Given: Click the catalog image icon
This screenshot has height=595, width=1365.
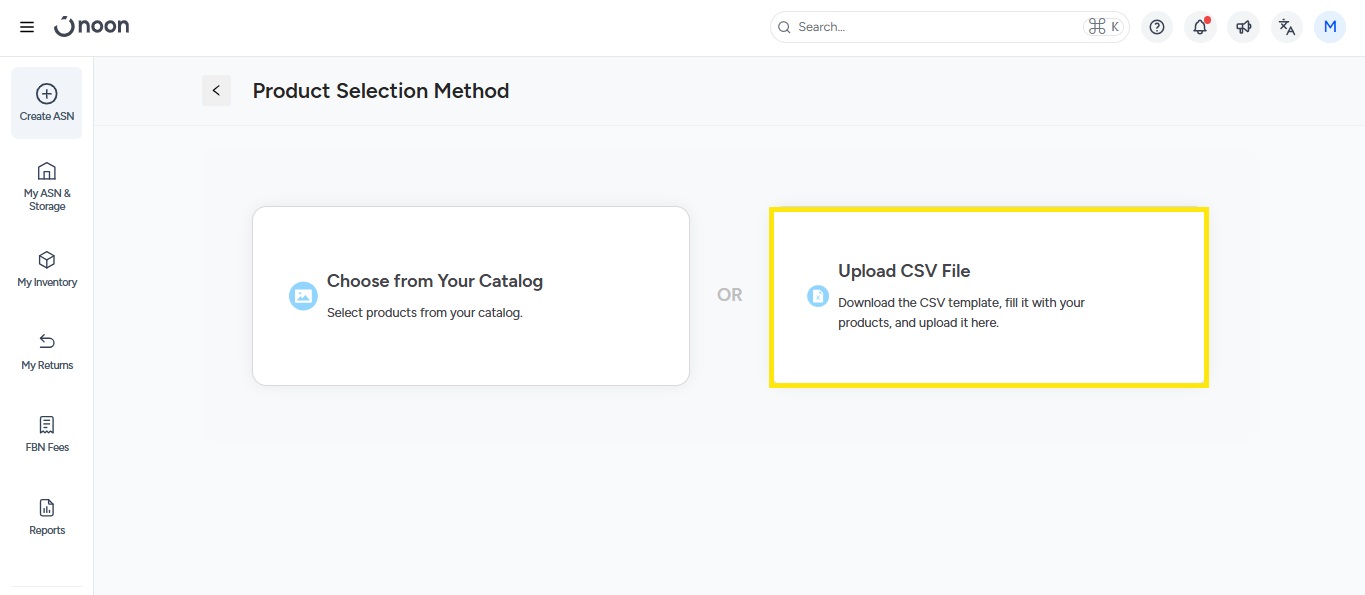Looking at the screenshot, I should pos(303,296).
